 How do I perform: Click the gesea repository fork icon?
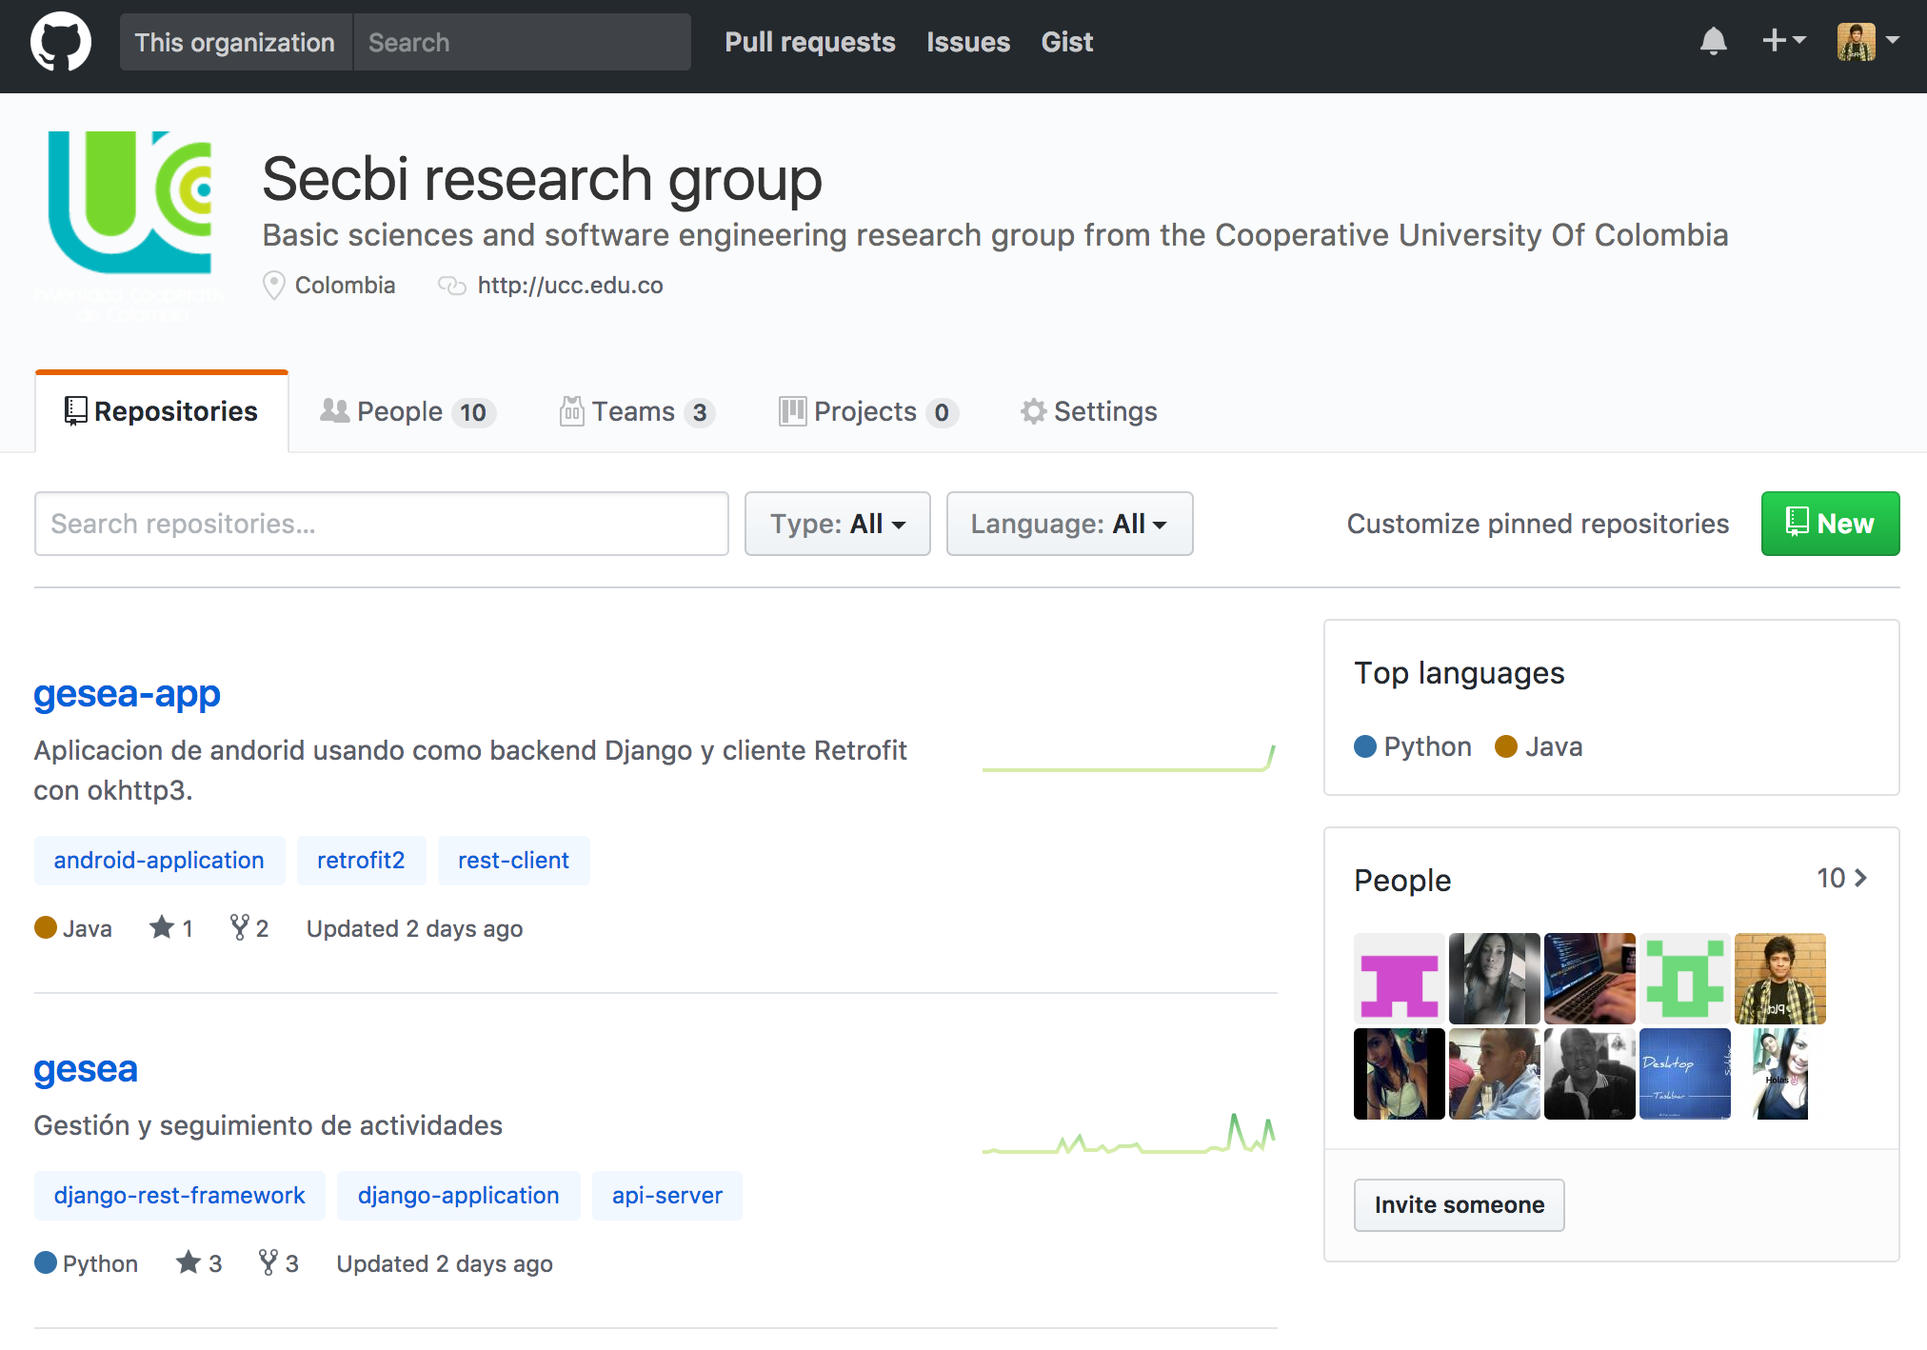268,1263
